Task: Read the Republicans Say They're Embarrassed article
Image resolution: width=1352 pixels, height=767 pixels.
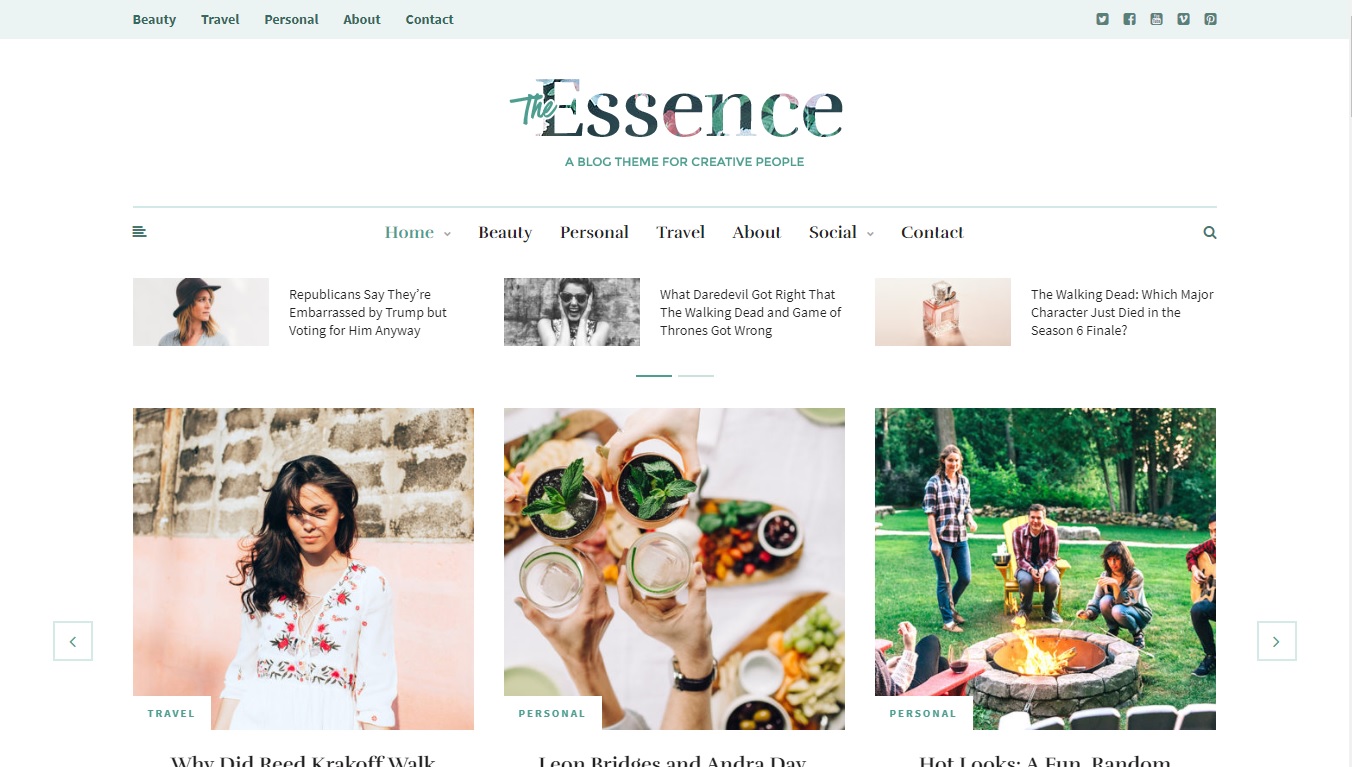Action: tap(368, 312)
